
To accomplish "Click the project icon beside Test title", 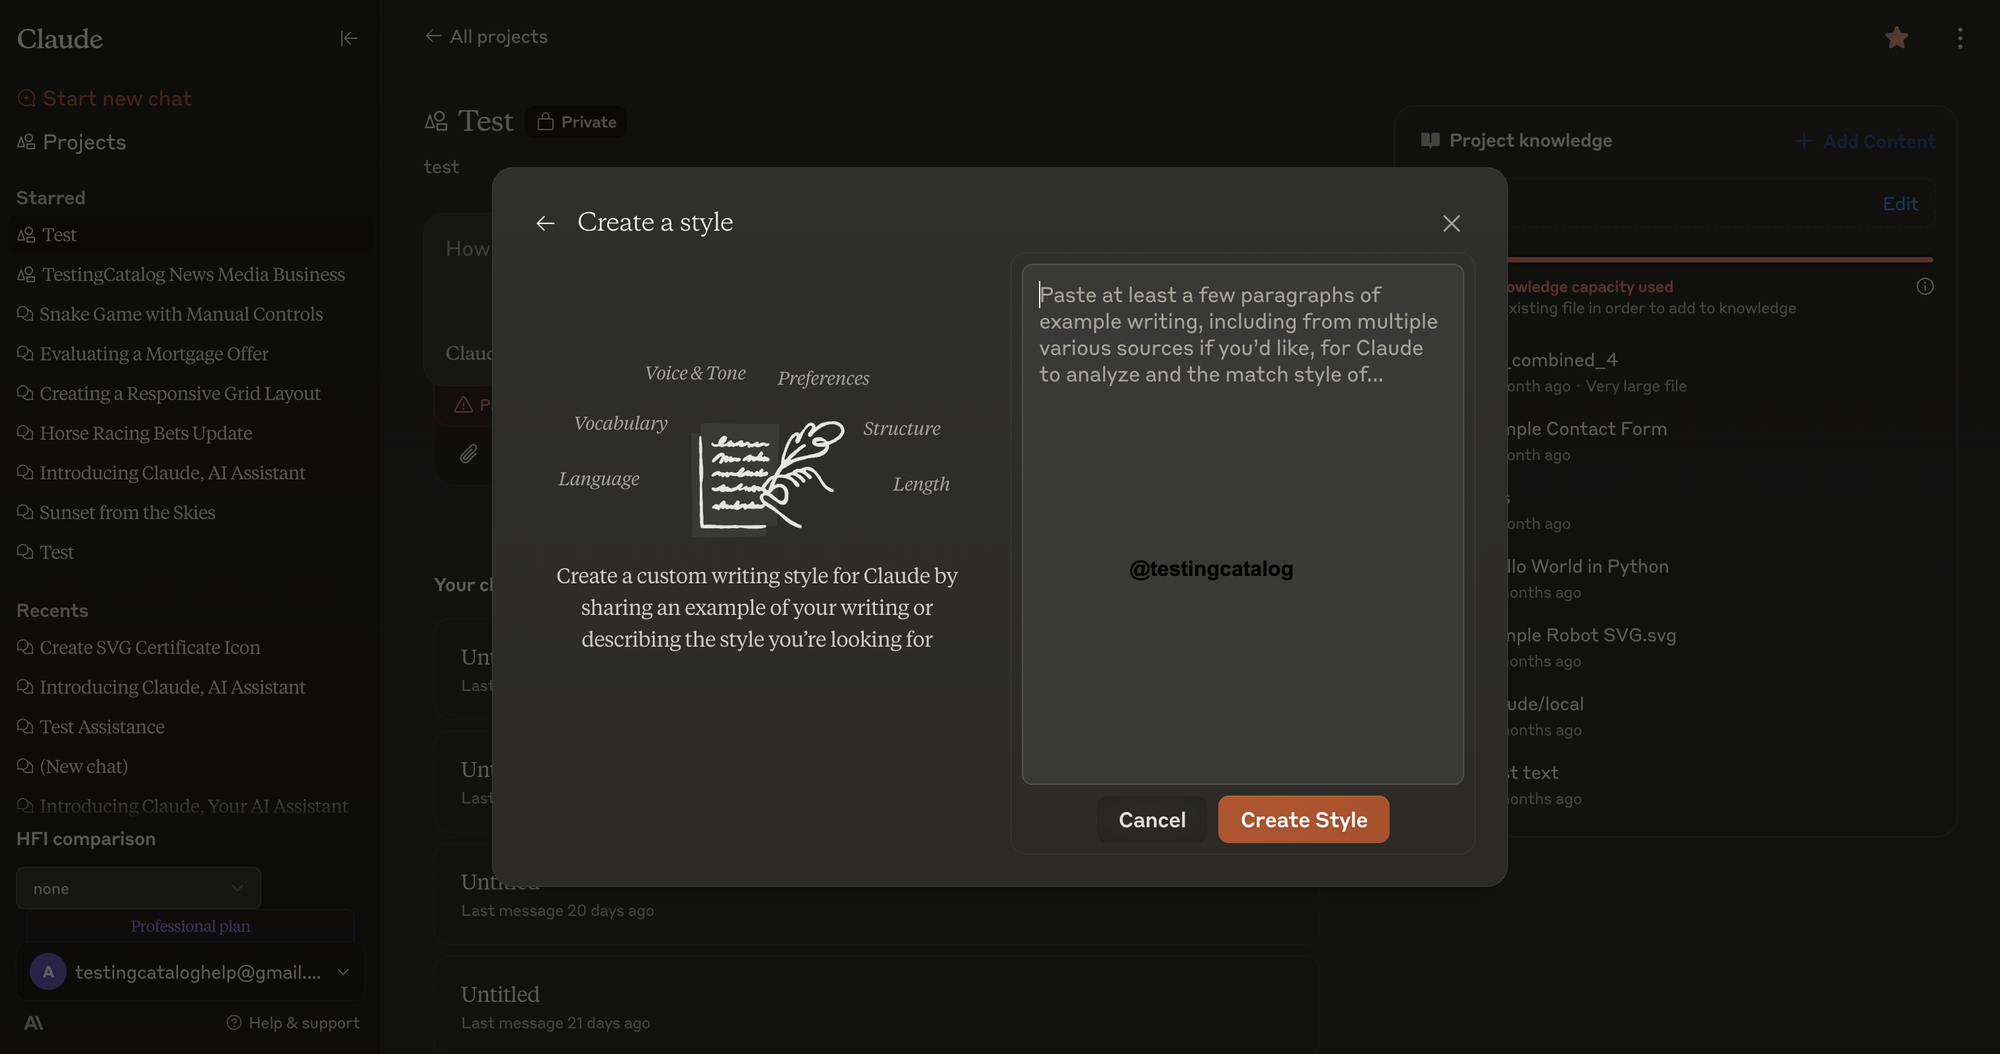I will (436, 122).
